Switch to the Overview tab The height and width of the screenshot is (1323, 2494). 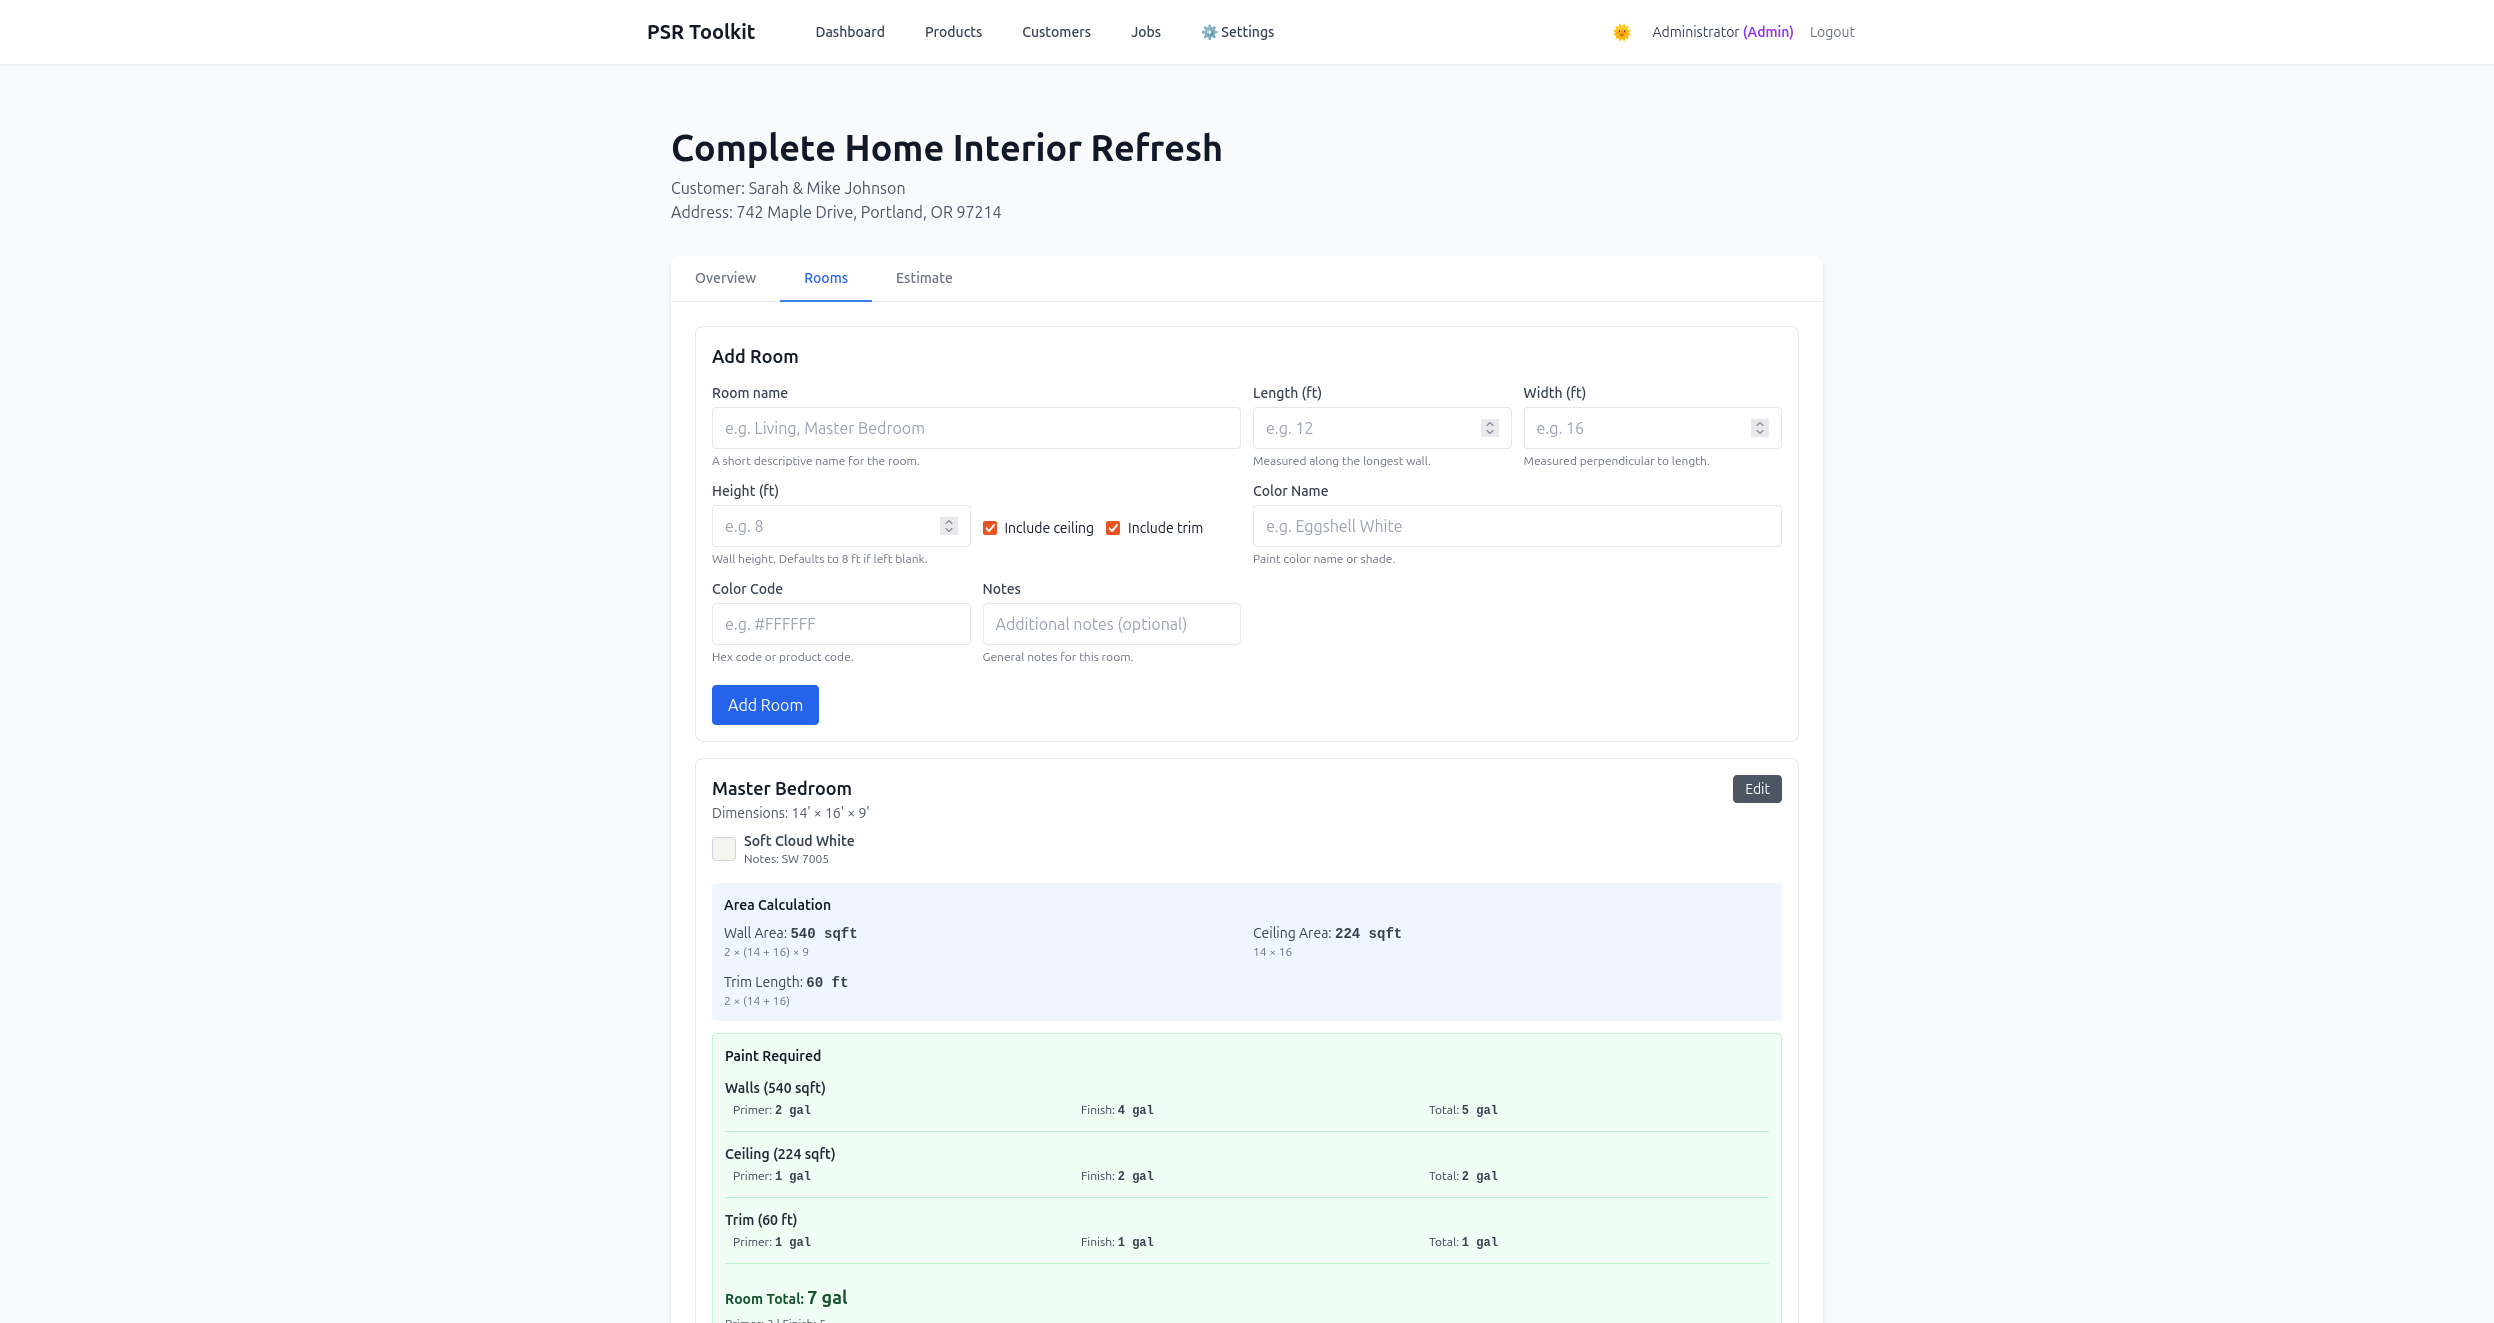725,278
